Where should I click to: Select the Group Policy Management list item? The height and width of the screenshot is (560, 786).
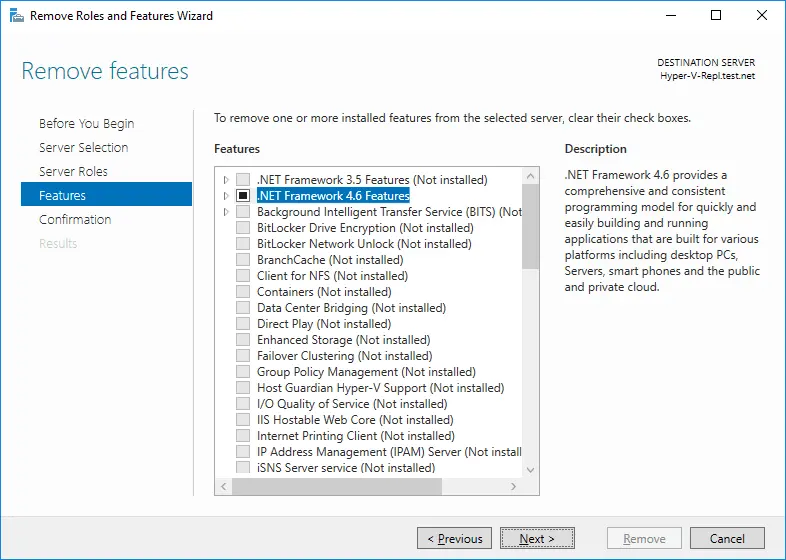[x=366, y=371]
